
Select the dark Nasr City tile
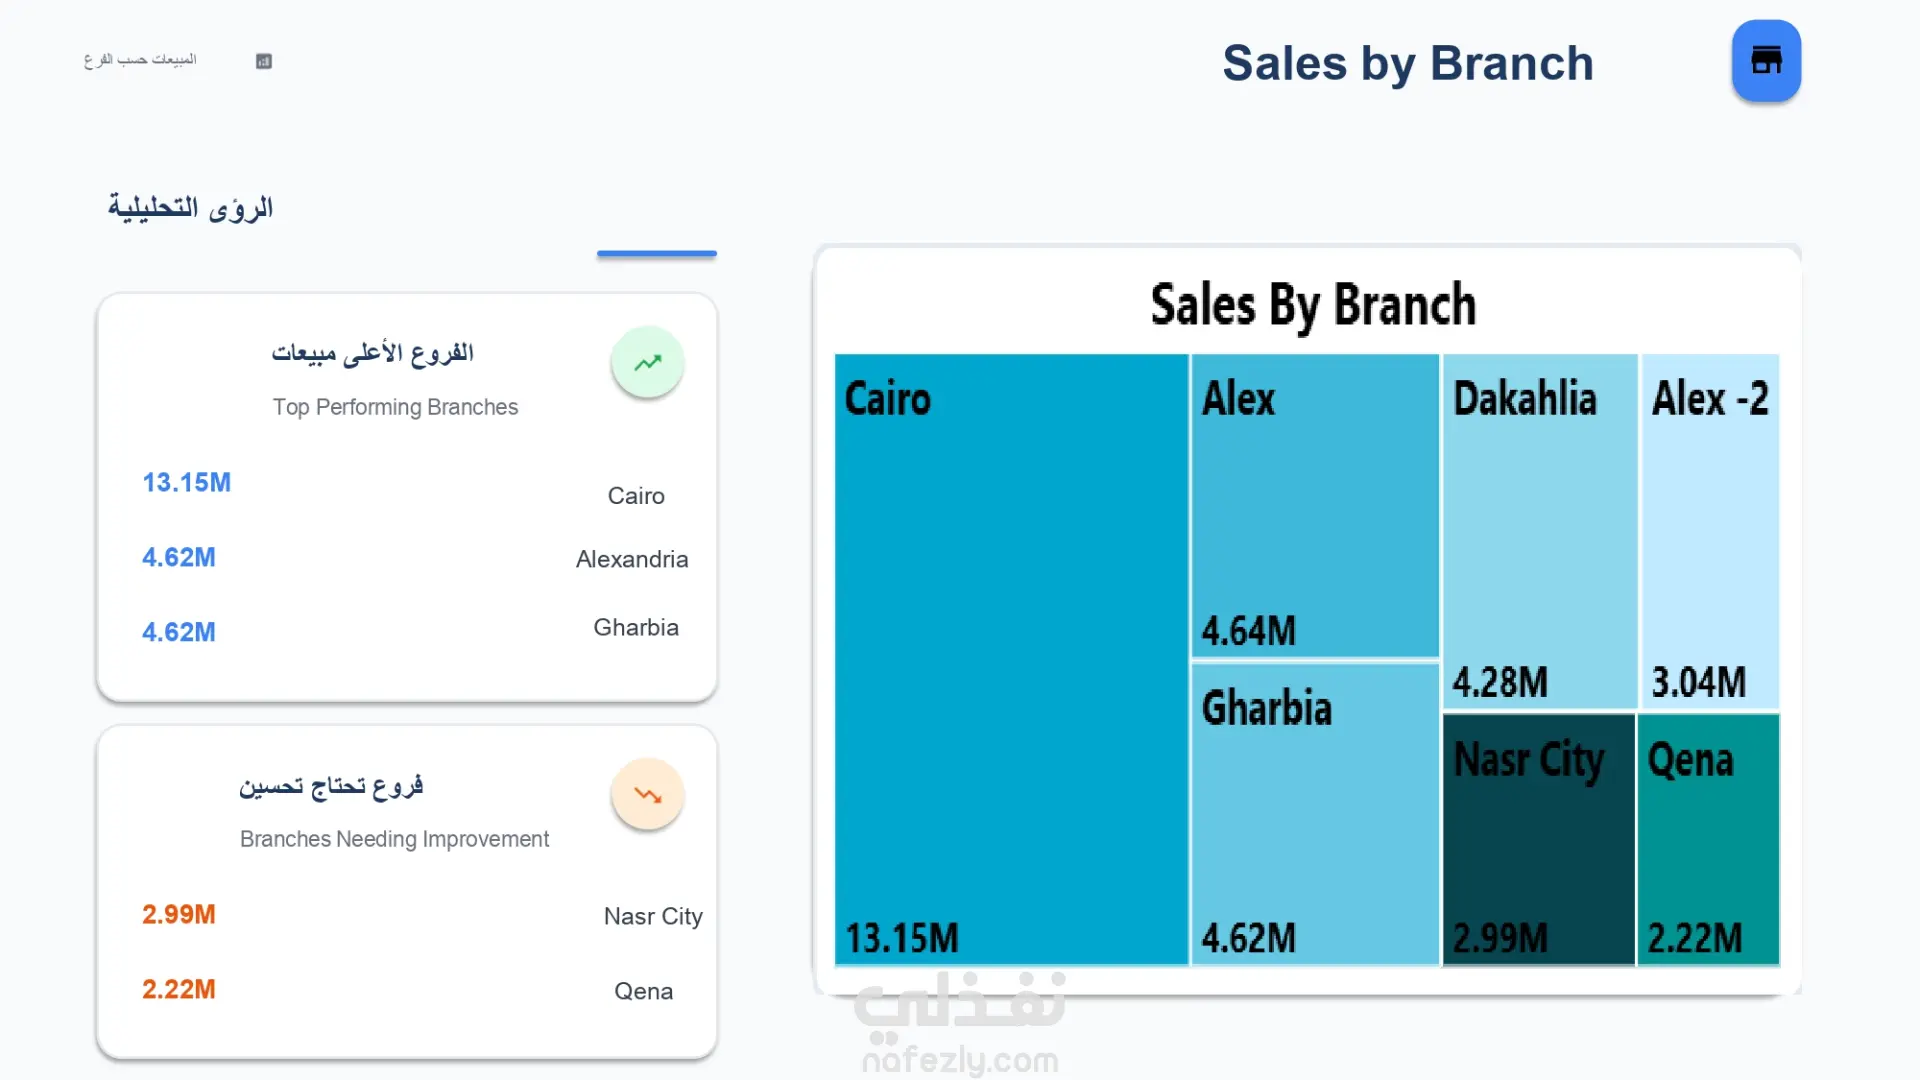point(1538,840)
